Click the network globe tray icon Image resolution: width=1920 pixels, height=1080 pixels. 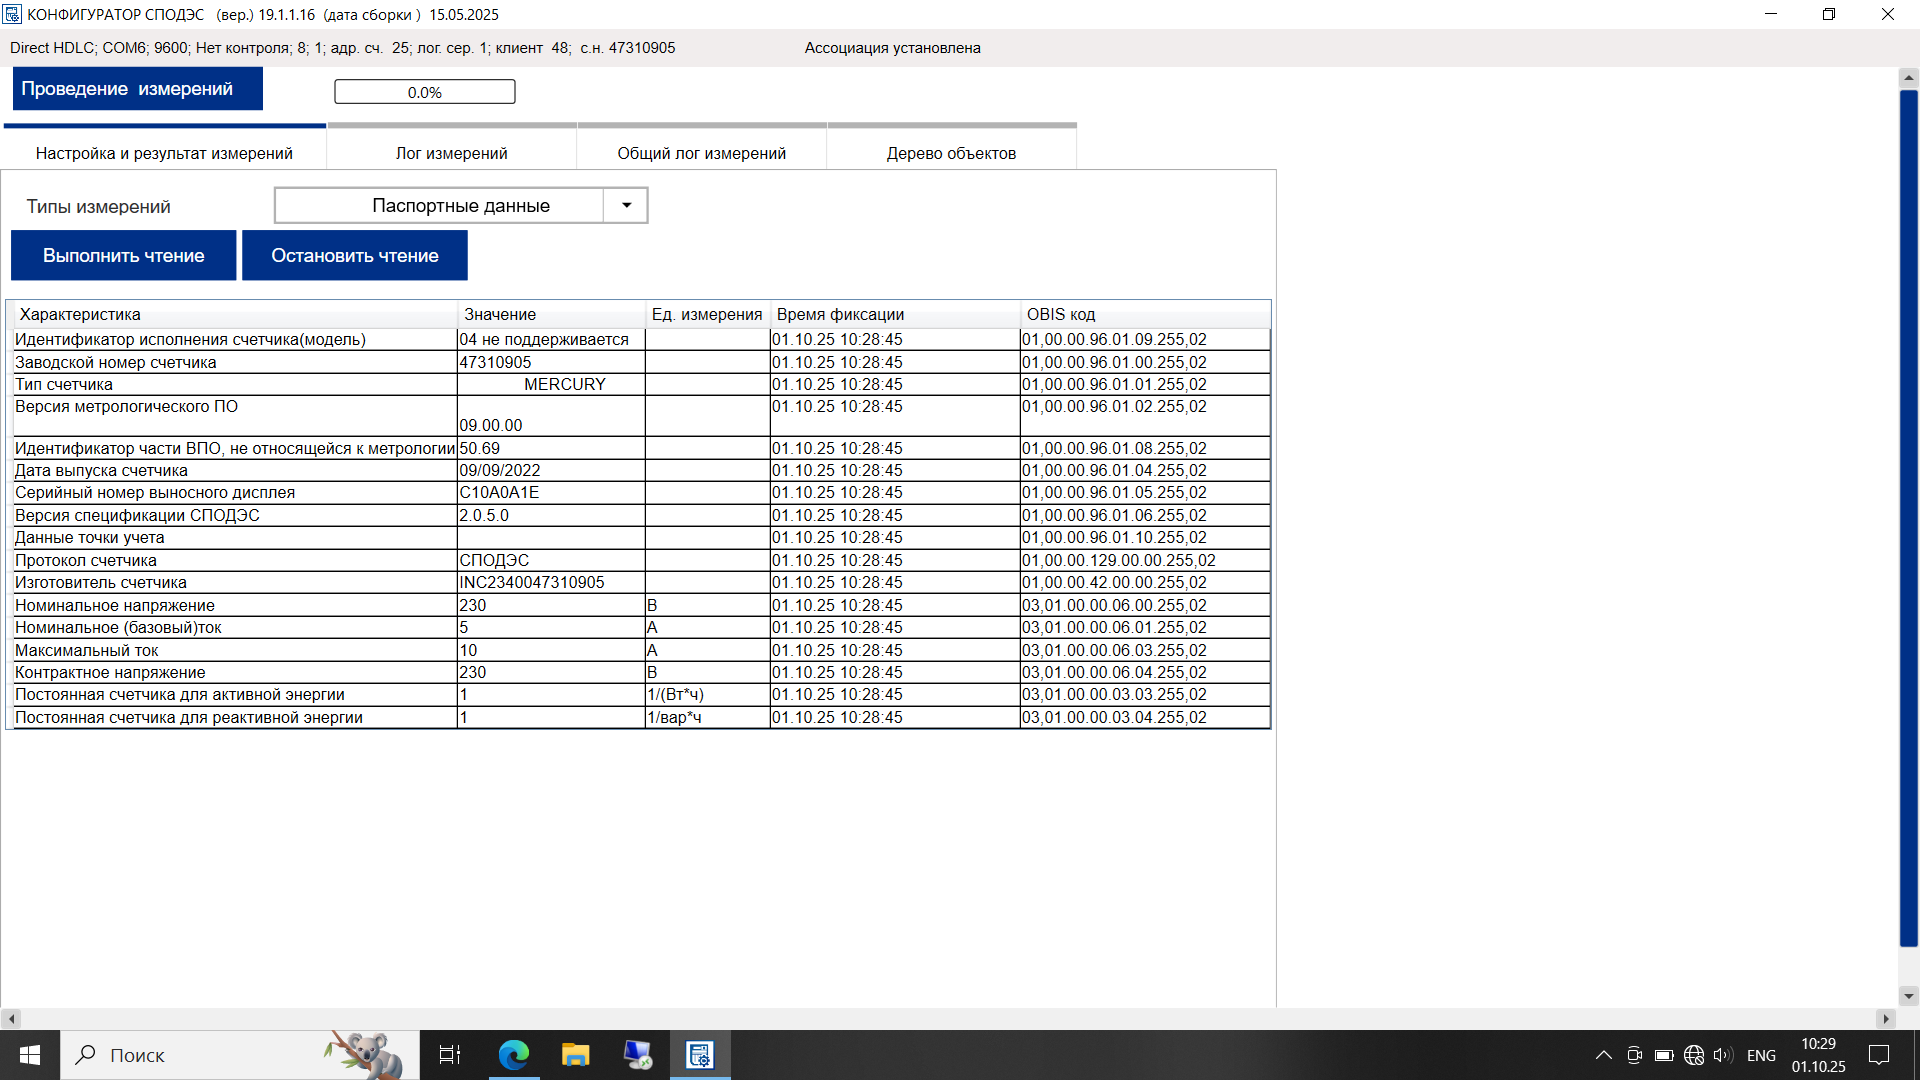coord(1693,1055)
